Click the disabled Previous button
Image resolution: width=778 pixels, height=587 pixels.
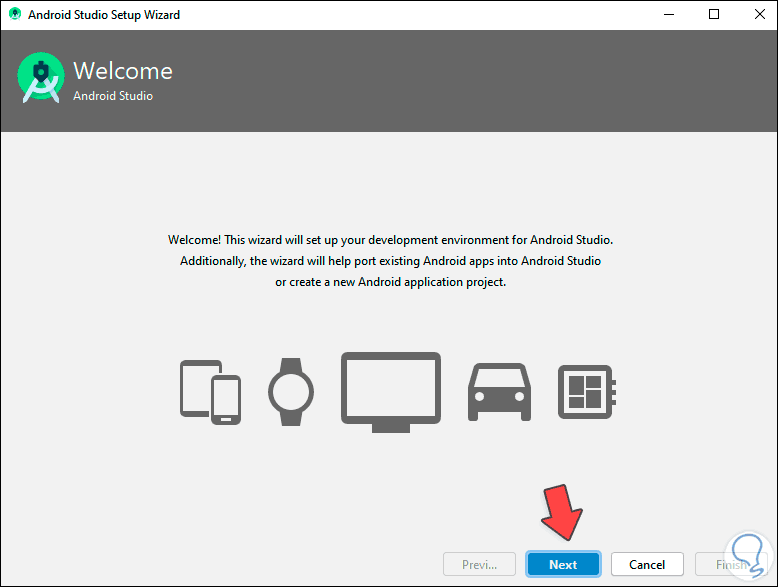click(479, 564)
